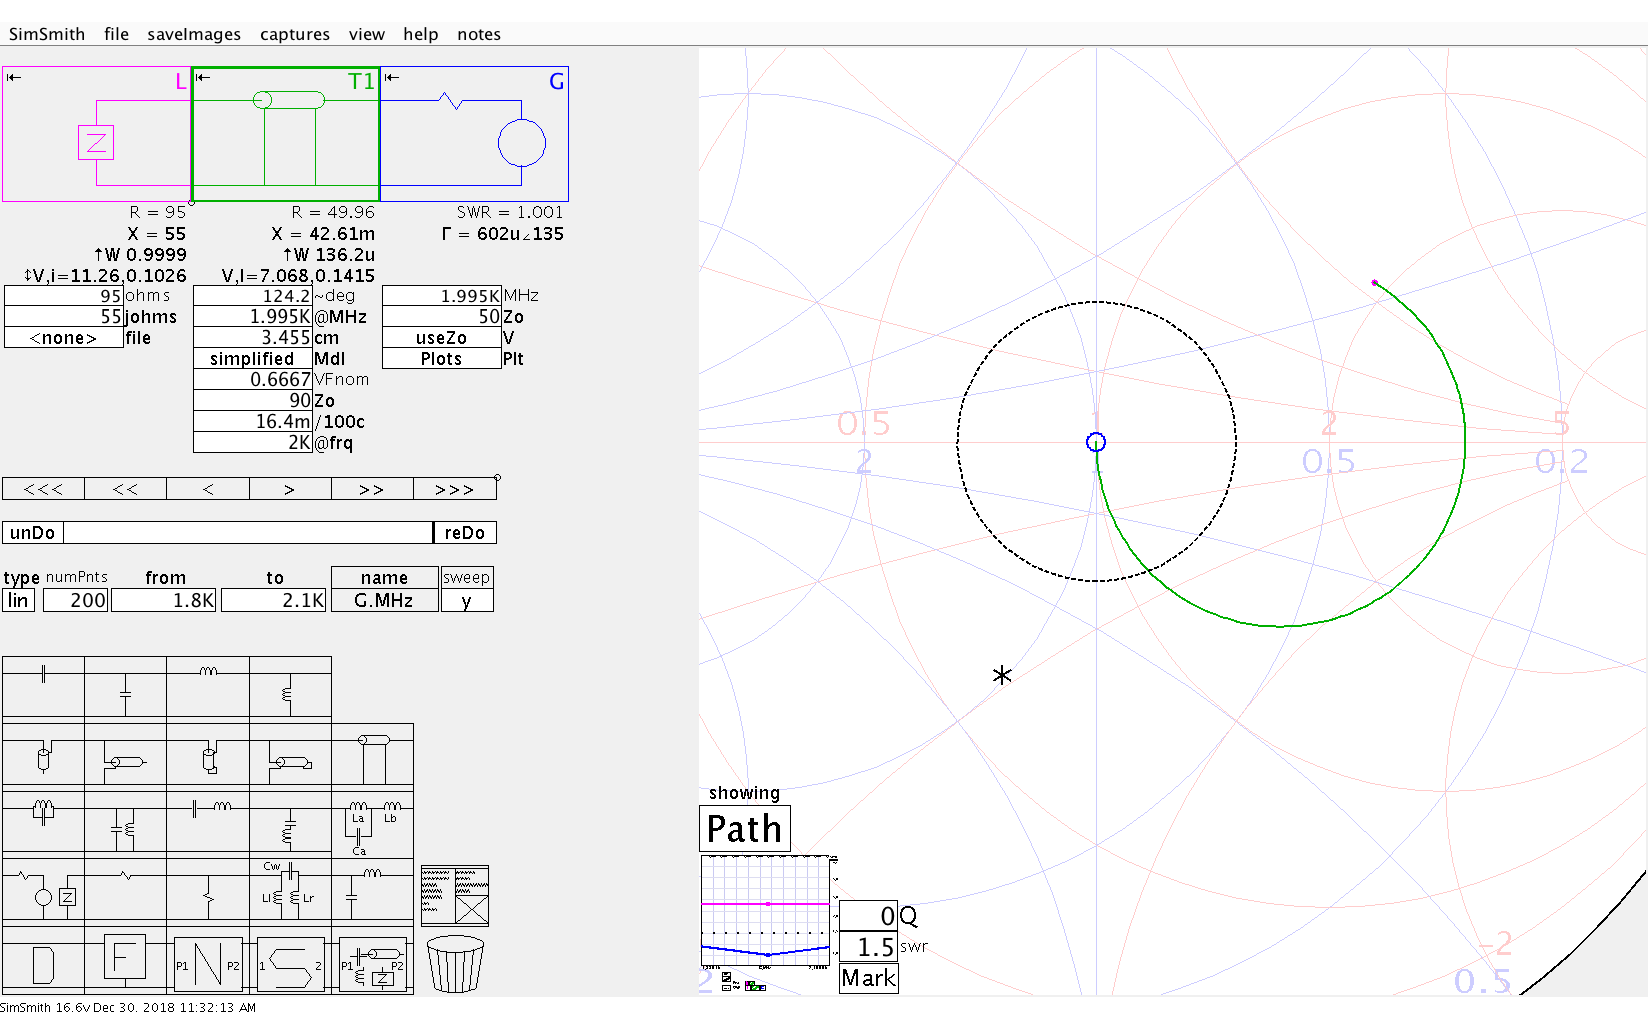Pick the series capacitor component
1648x1012 pixels.
43,686
